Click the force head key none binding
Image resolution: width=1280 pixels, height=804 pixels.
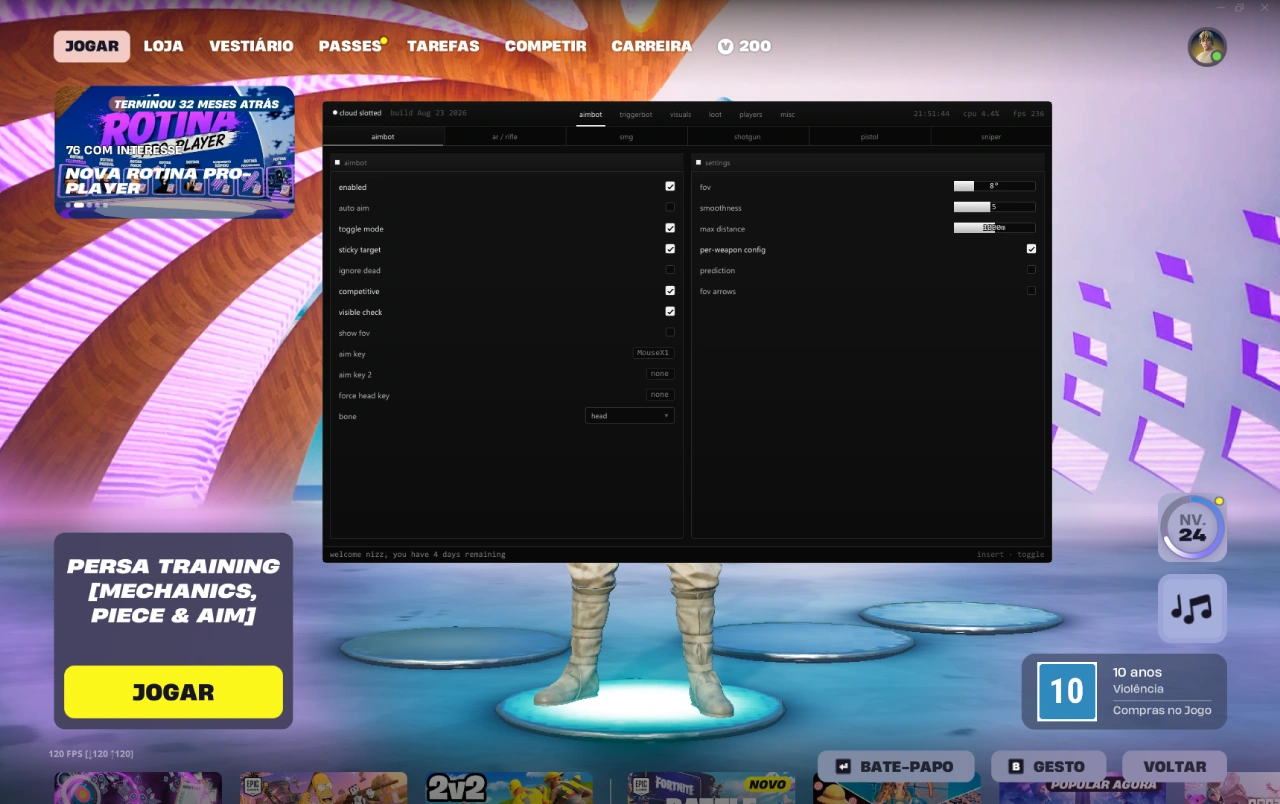pos(660,395)
